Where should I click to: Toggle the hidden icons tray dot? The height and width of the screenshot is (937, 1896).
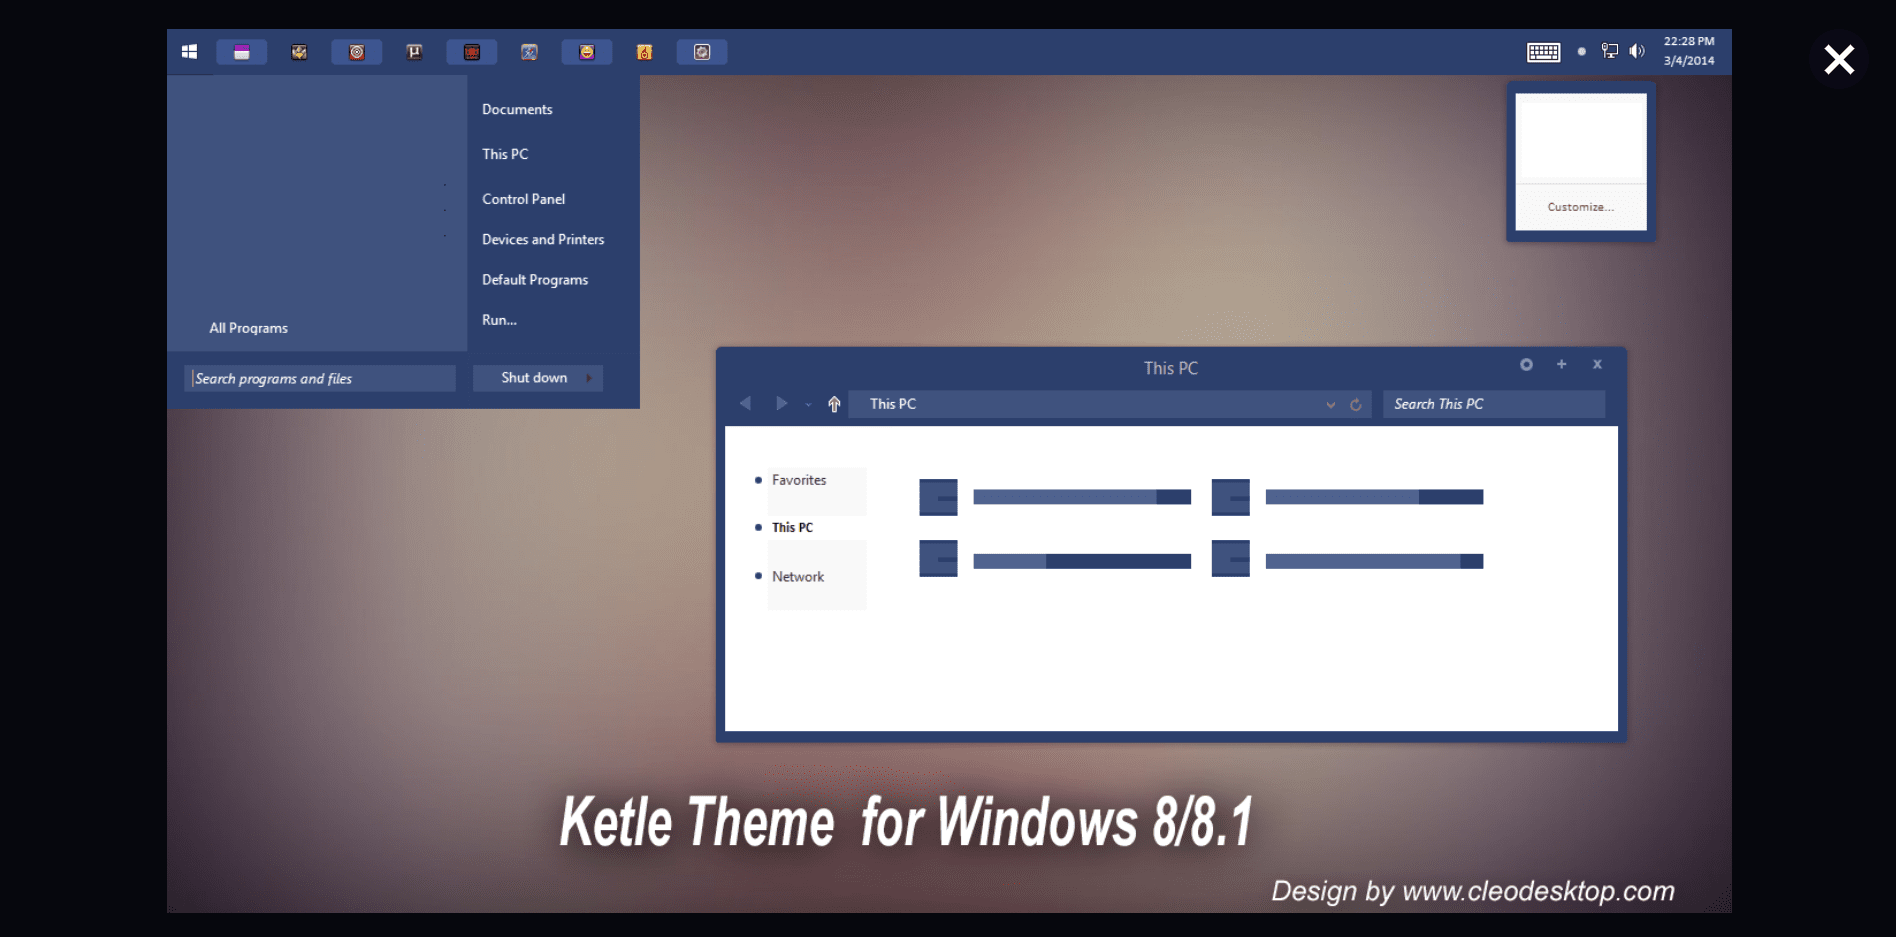1581,51
